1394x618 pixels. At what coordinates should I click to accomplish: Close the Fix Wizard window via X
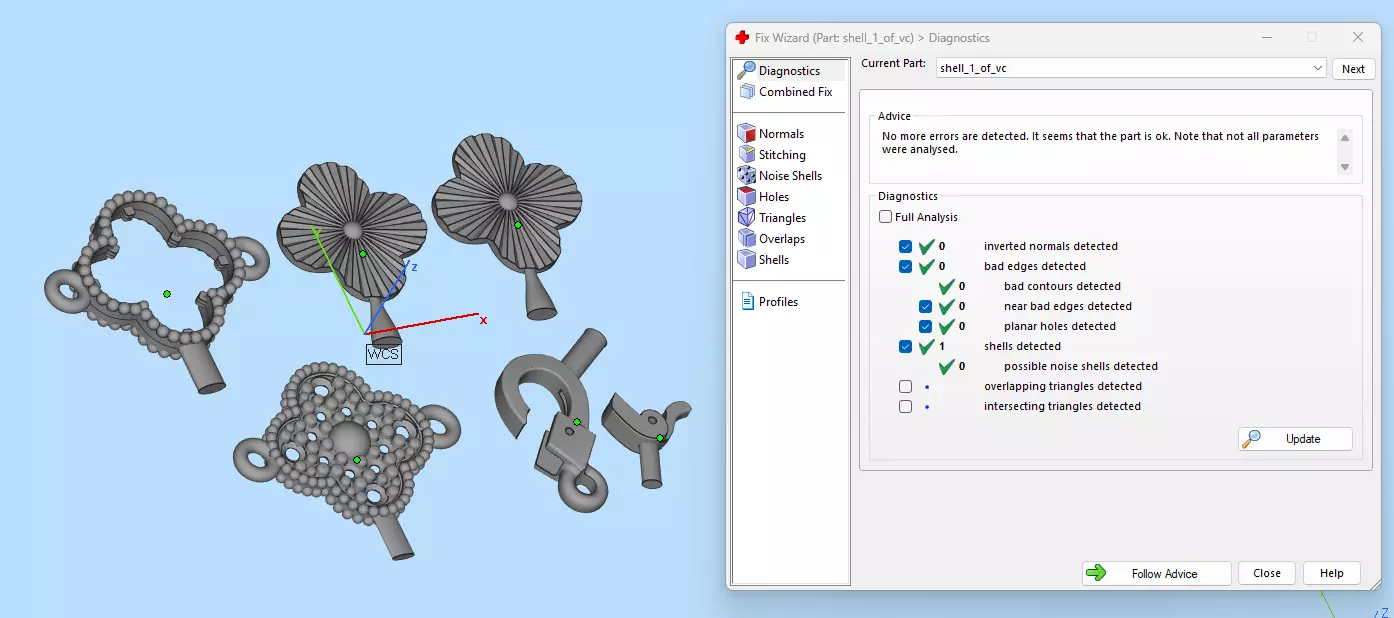1357,37
